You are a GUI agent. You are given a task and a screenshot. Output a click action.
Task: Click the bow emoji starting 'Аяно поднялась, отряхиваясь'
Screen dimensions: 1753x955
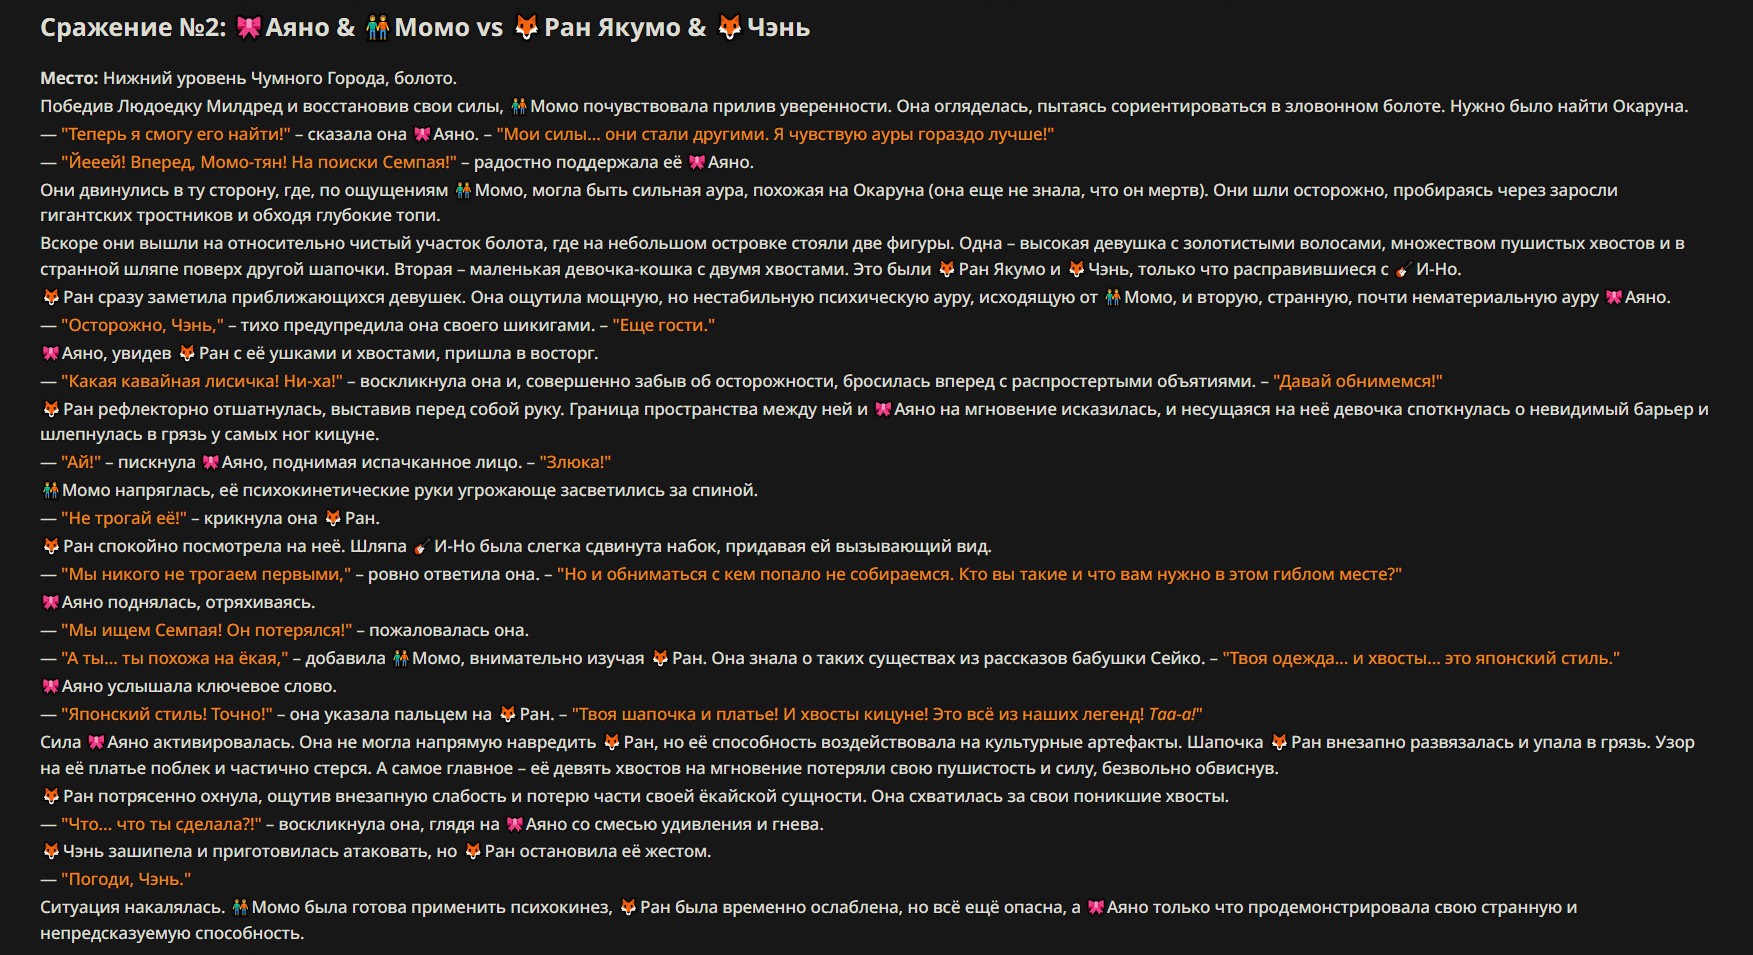click(51, 602)
